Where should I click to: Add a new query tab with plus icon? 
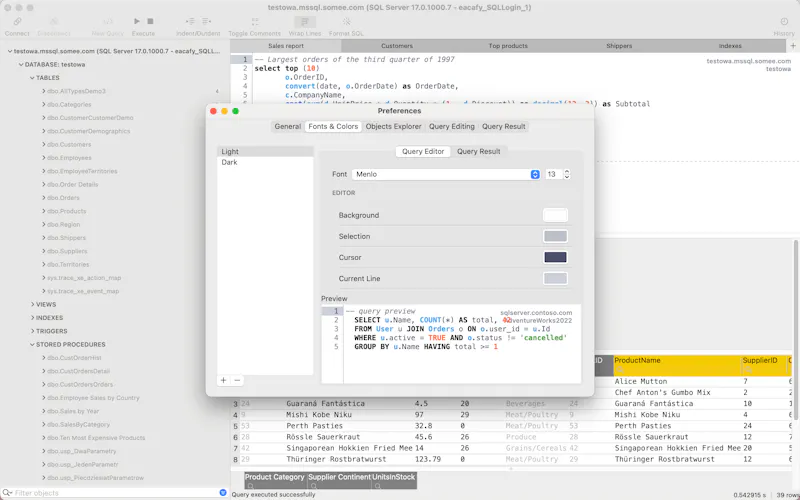793,46
